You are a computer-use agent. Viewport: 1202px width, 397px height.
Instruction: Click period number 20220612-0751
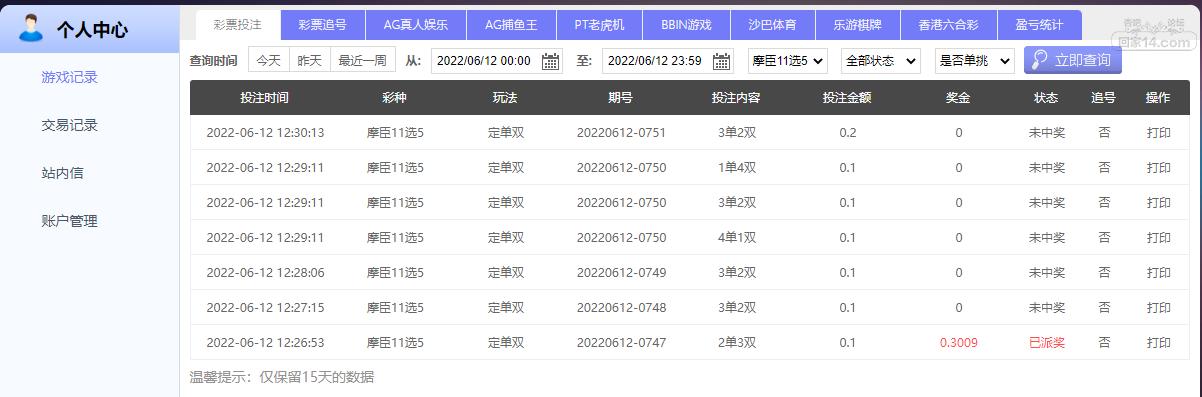tap(621, 132)
